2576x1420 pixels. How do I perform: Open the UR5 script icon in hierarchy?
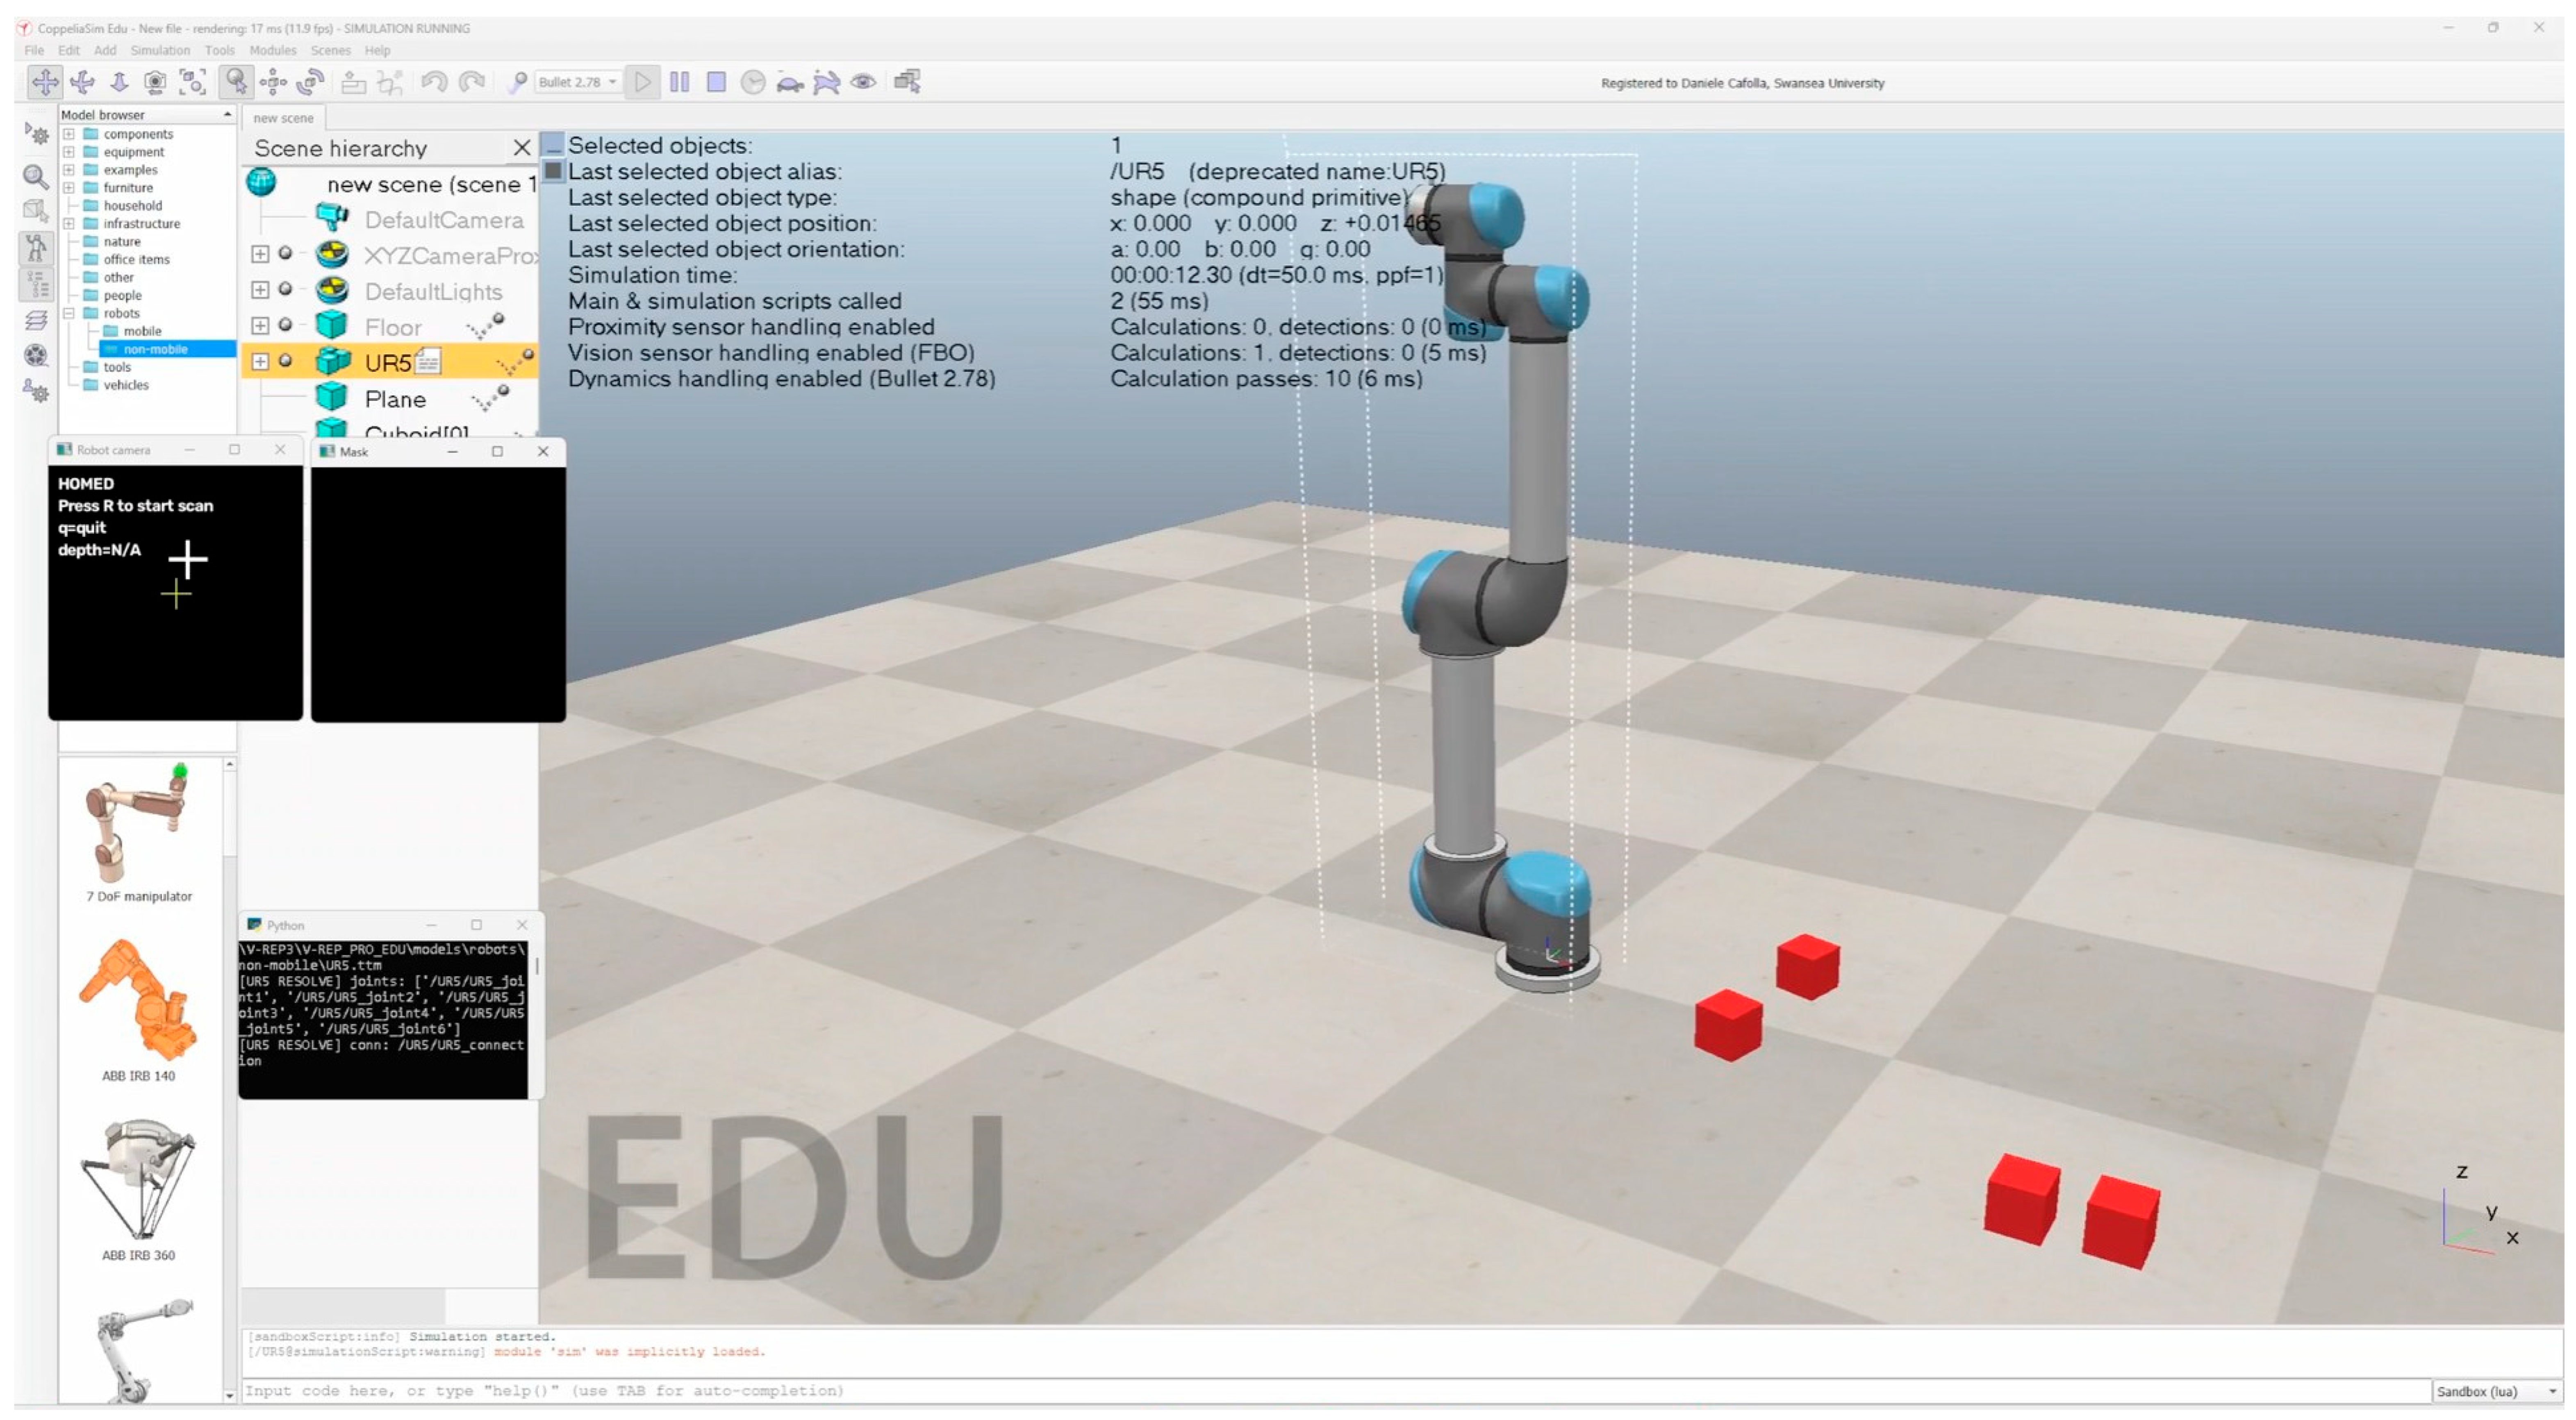click(427, 361)
